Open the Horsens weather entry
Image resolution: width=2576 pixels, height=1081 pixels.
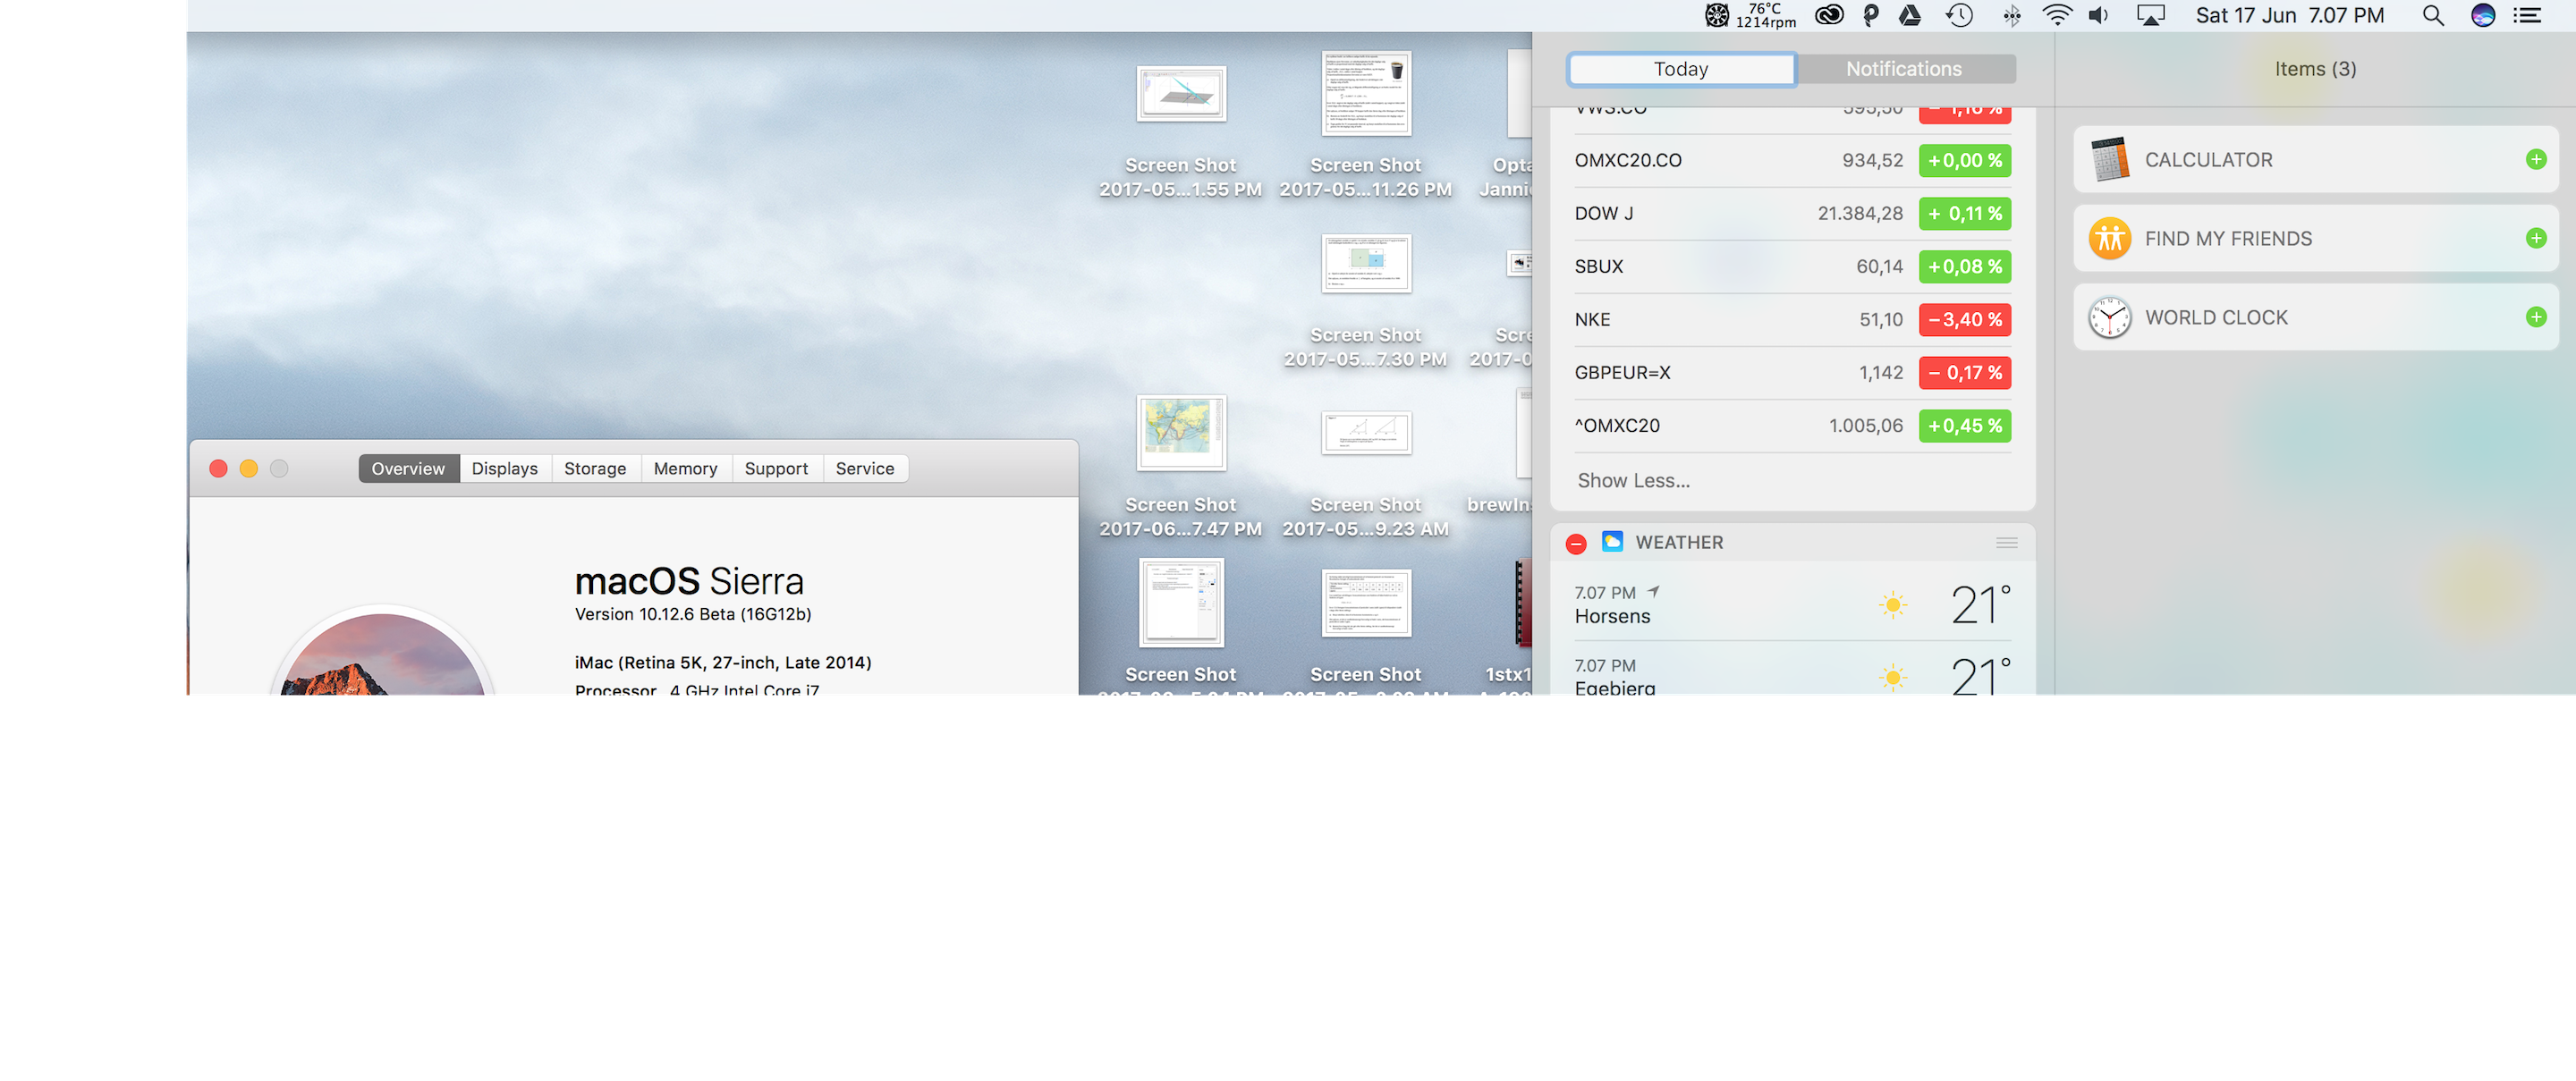coord(1792,604)
